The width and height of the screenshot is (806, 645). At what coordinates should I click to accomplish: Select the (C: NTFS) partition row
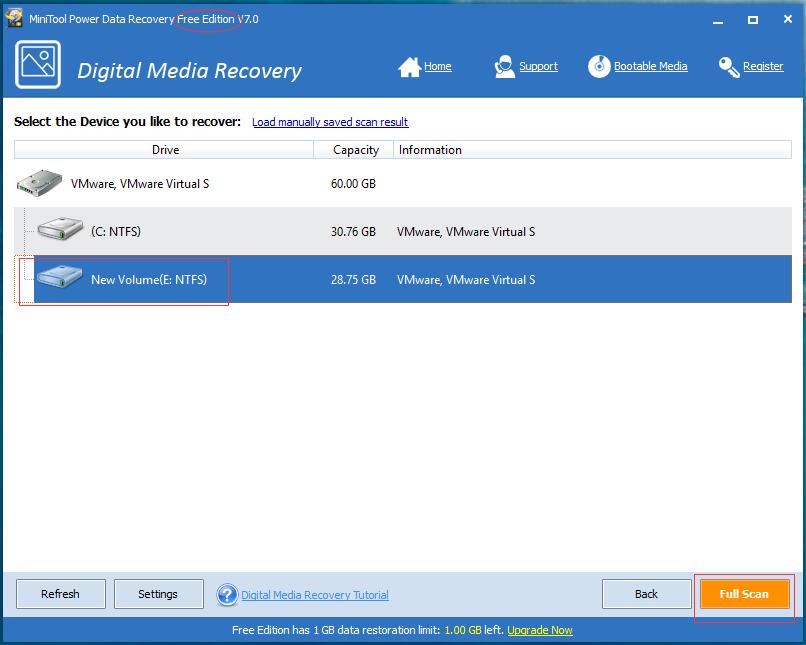[403, 231]
